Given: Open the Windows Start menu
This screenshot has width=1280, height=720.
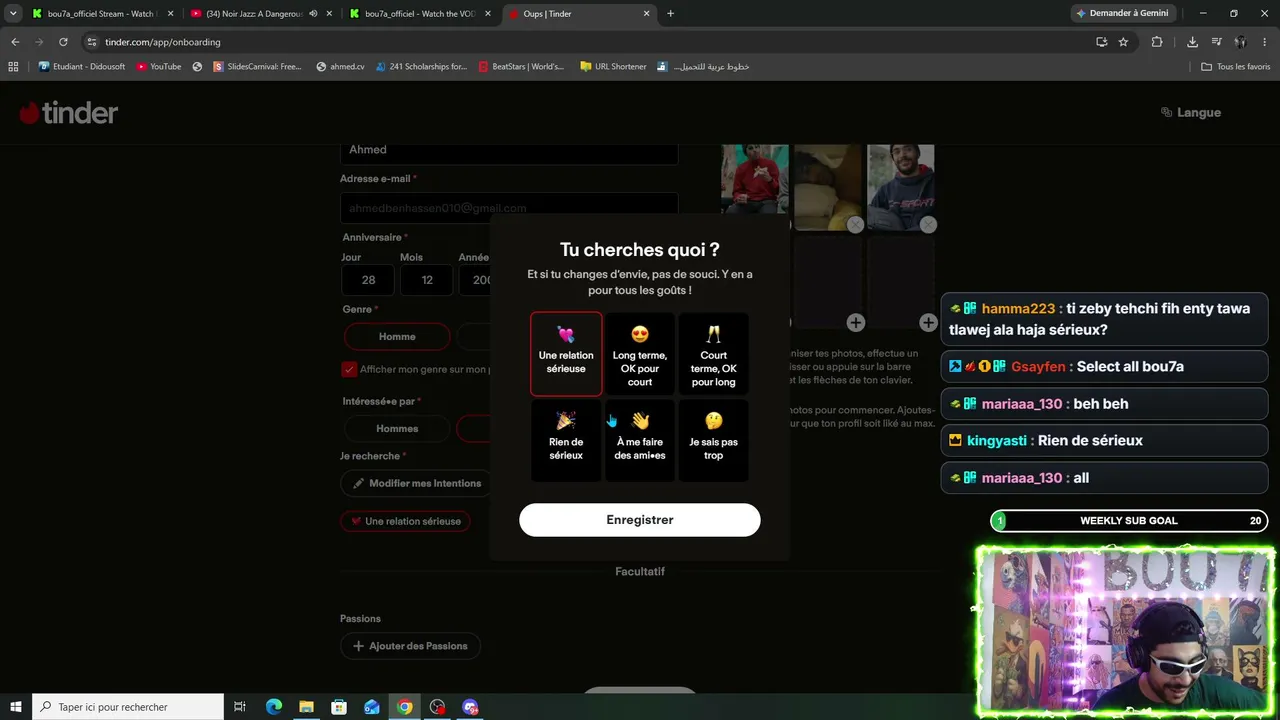Looking at the screenshot, I should click(x=15, y=707).
